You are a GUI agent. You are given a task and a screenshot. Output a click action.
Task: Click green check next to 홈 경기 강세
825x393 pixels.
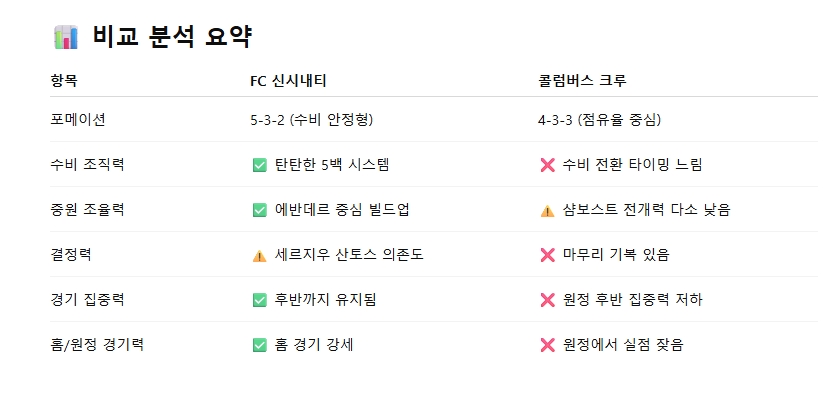tap(259, 346)
